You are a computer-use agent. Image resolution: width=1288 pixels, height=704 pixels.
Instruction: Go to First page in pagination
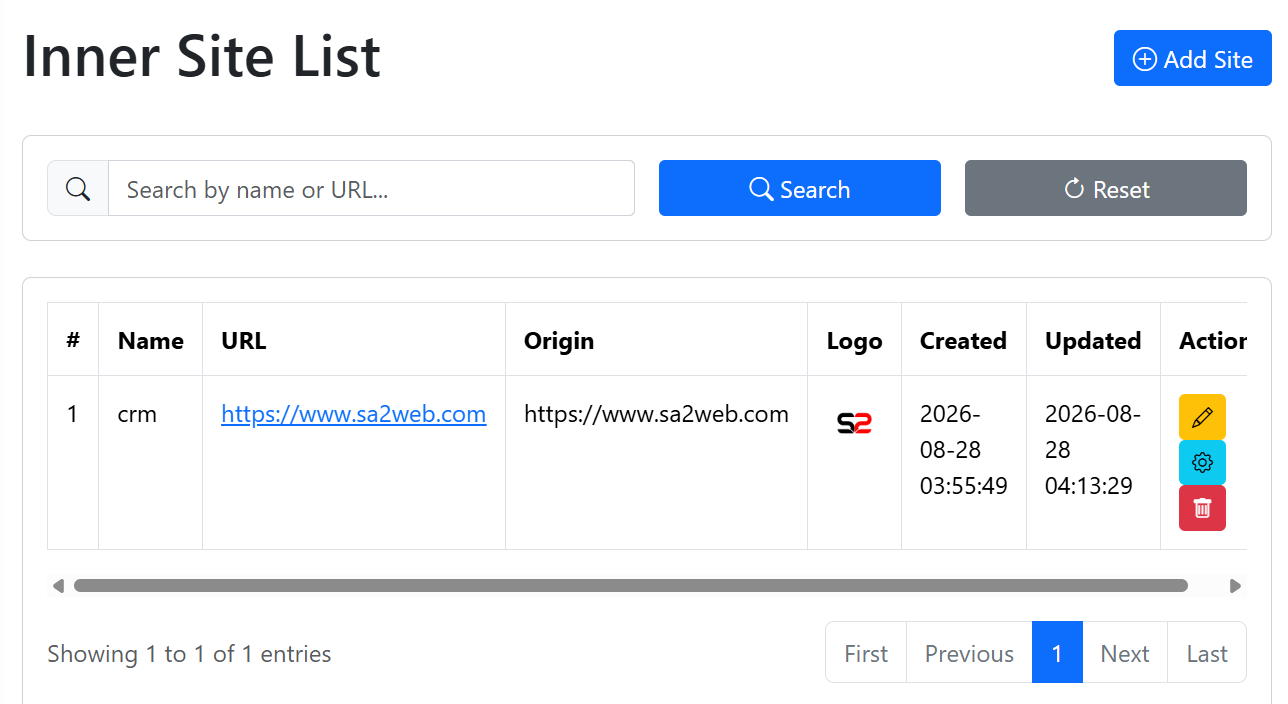(x=866, y=653)
